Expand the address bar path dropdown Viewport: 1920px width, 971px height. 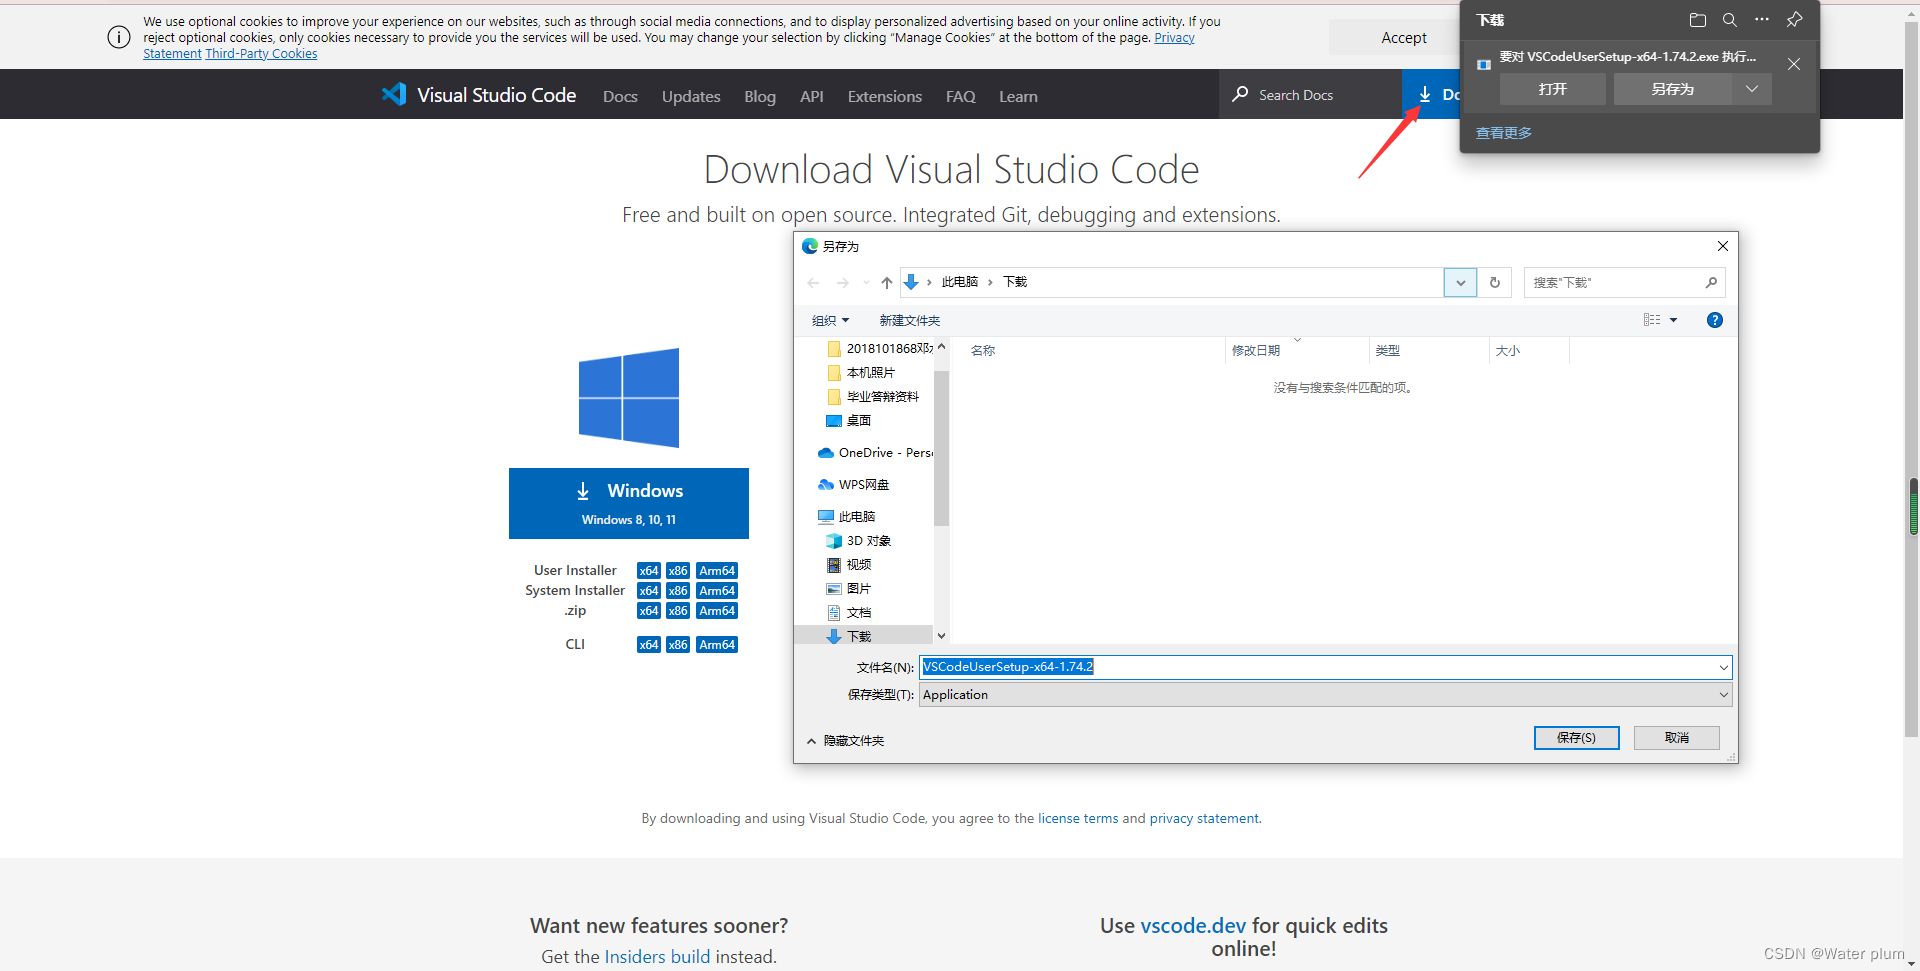[x=1460, y=283]
